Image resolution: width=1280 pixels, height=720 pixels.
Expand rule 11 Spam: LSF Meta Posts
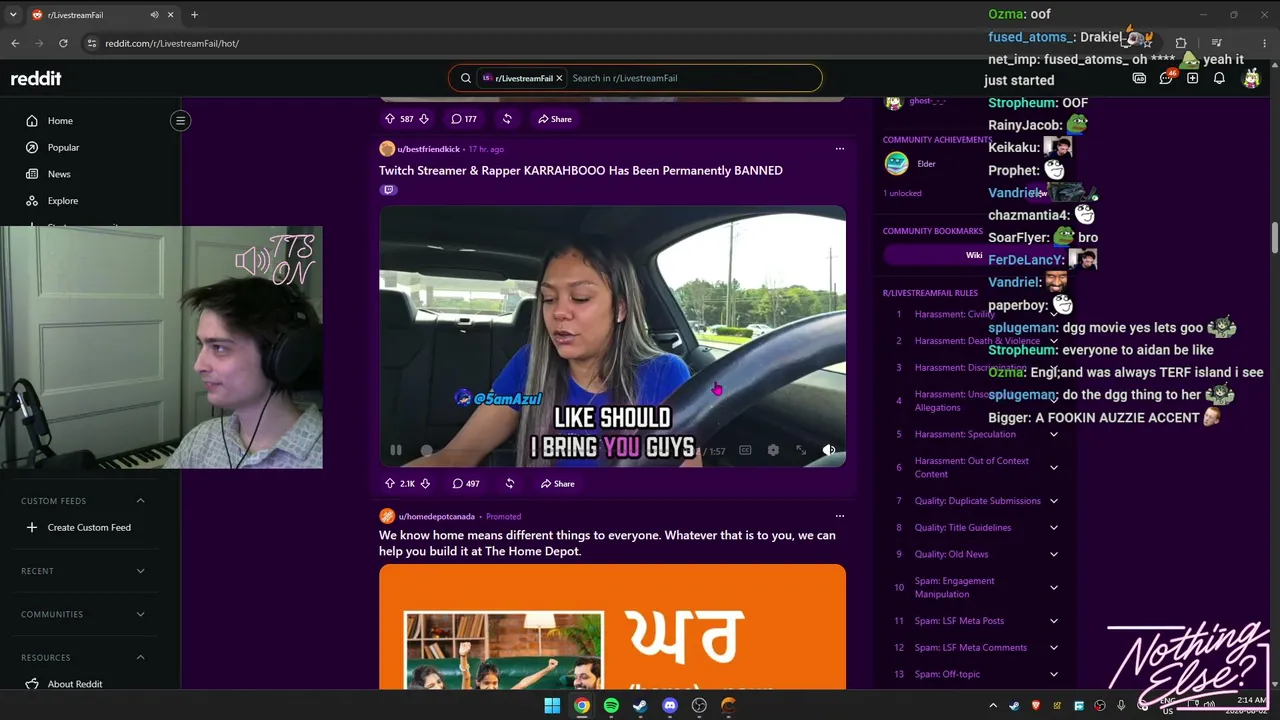(x=1053, y=621)
